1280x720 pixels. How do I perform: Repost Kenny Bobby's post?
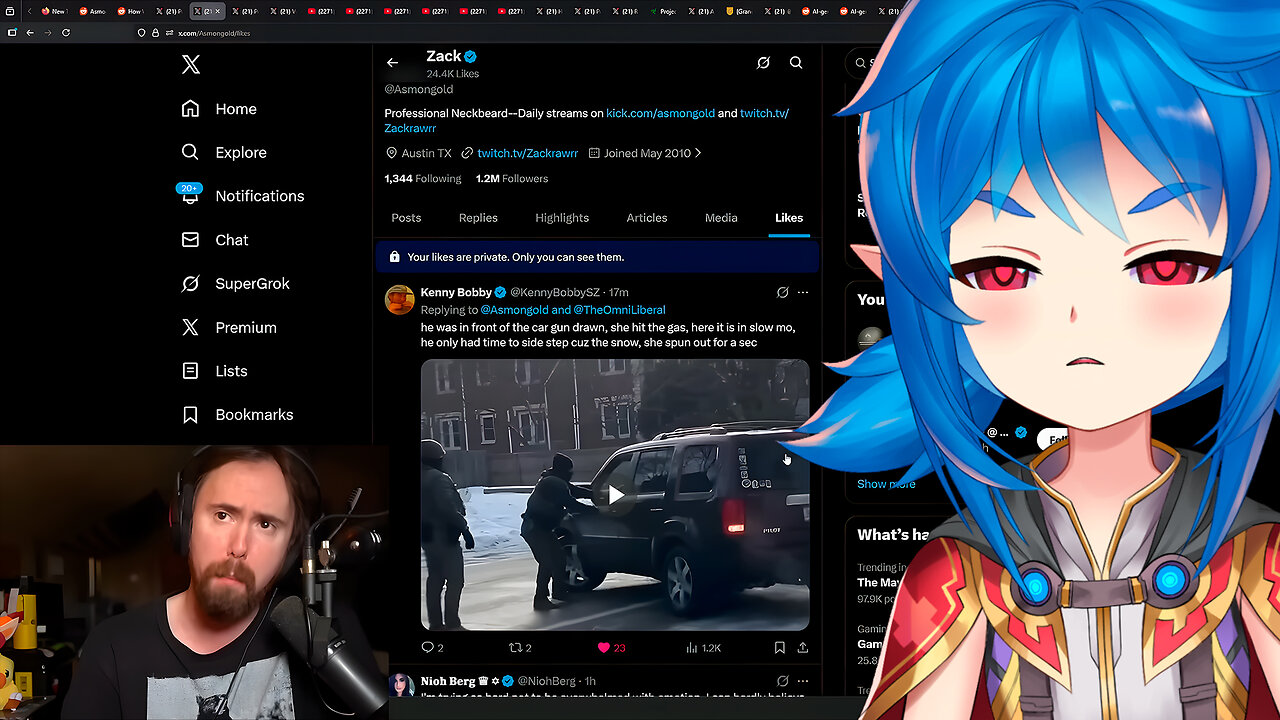[x=520, y=648]
